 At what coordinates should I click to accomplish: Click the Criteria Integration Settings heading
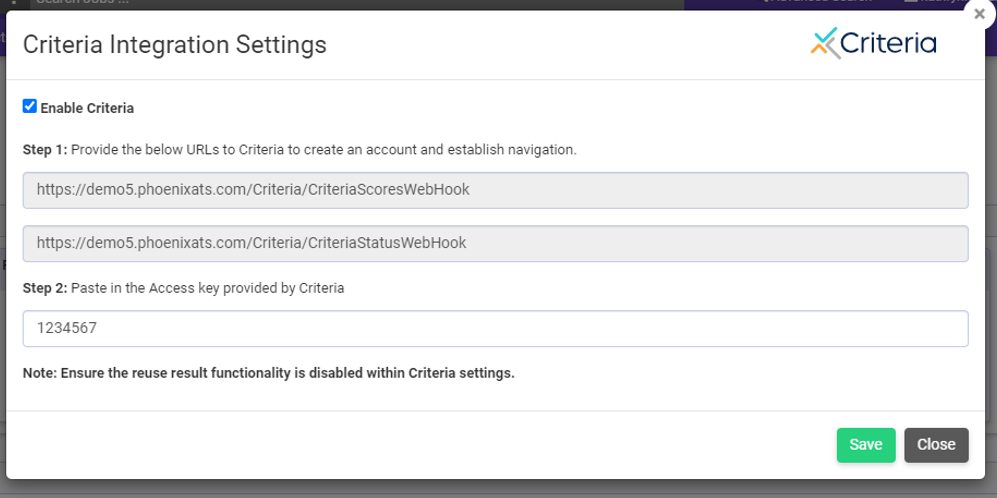pyautogui.click(x=175, y=45)
